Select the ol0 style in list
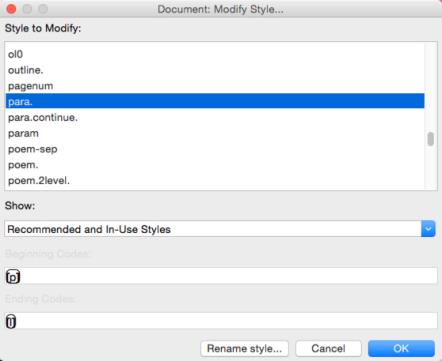 pos(215,54)
